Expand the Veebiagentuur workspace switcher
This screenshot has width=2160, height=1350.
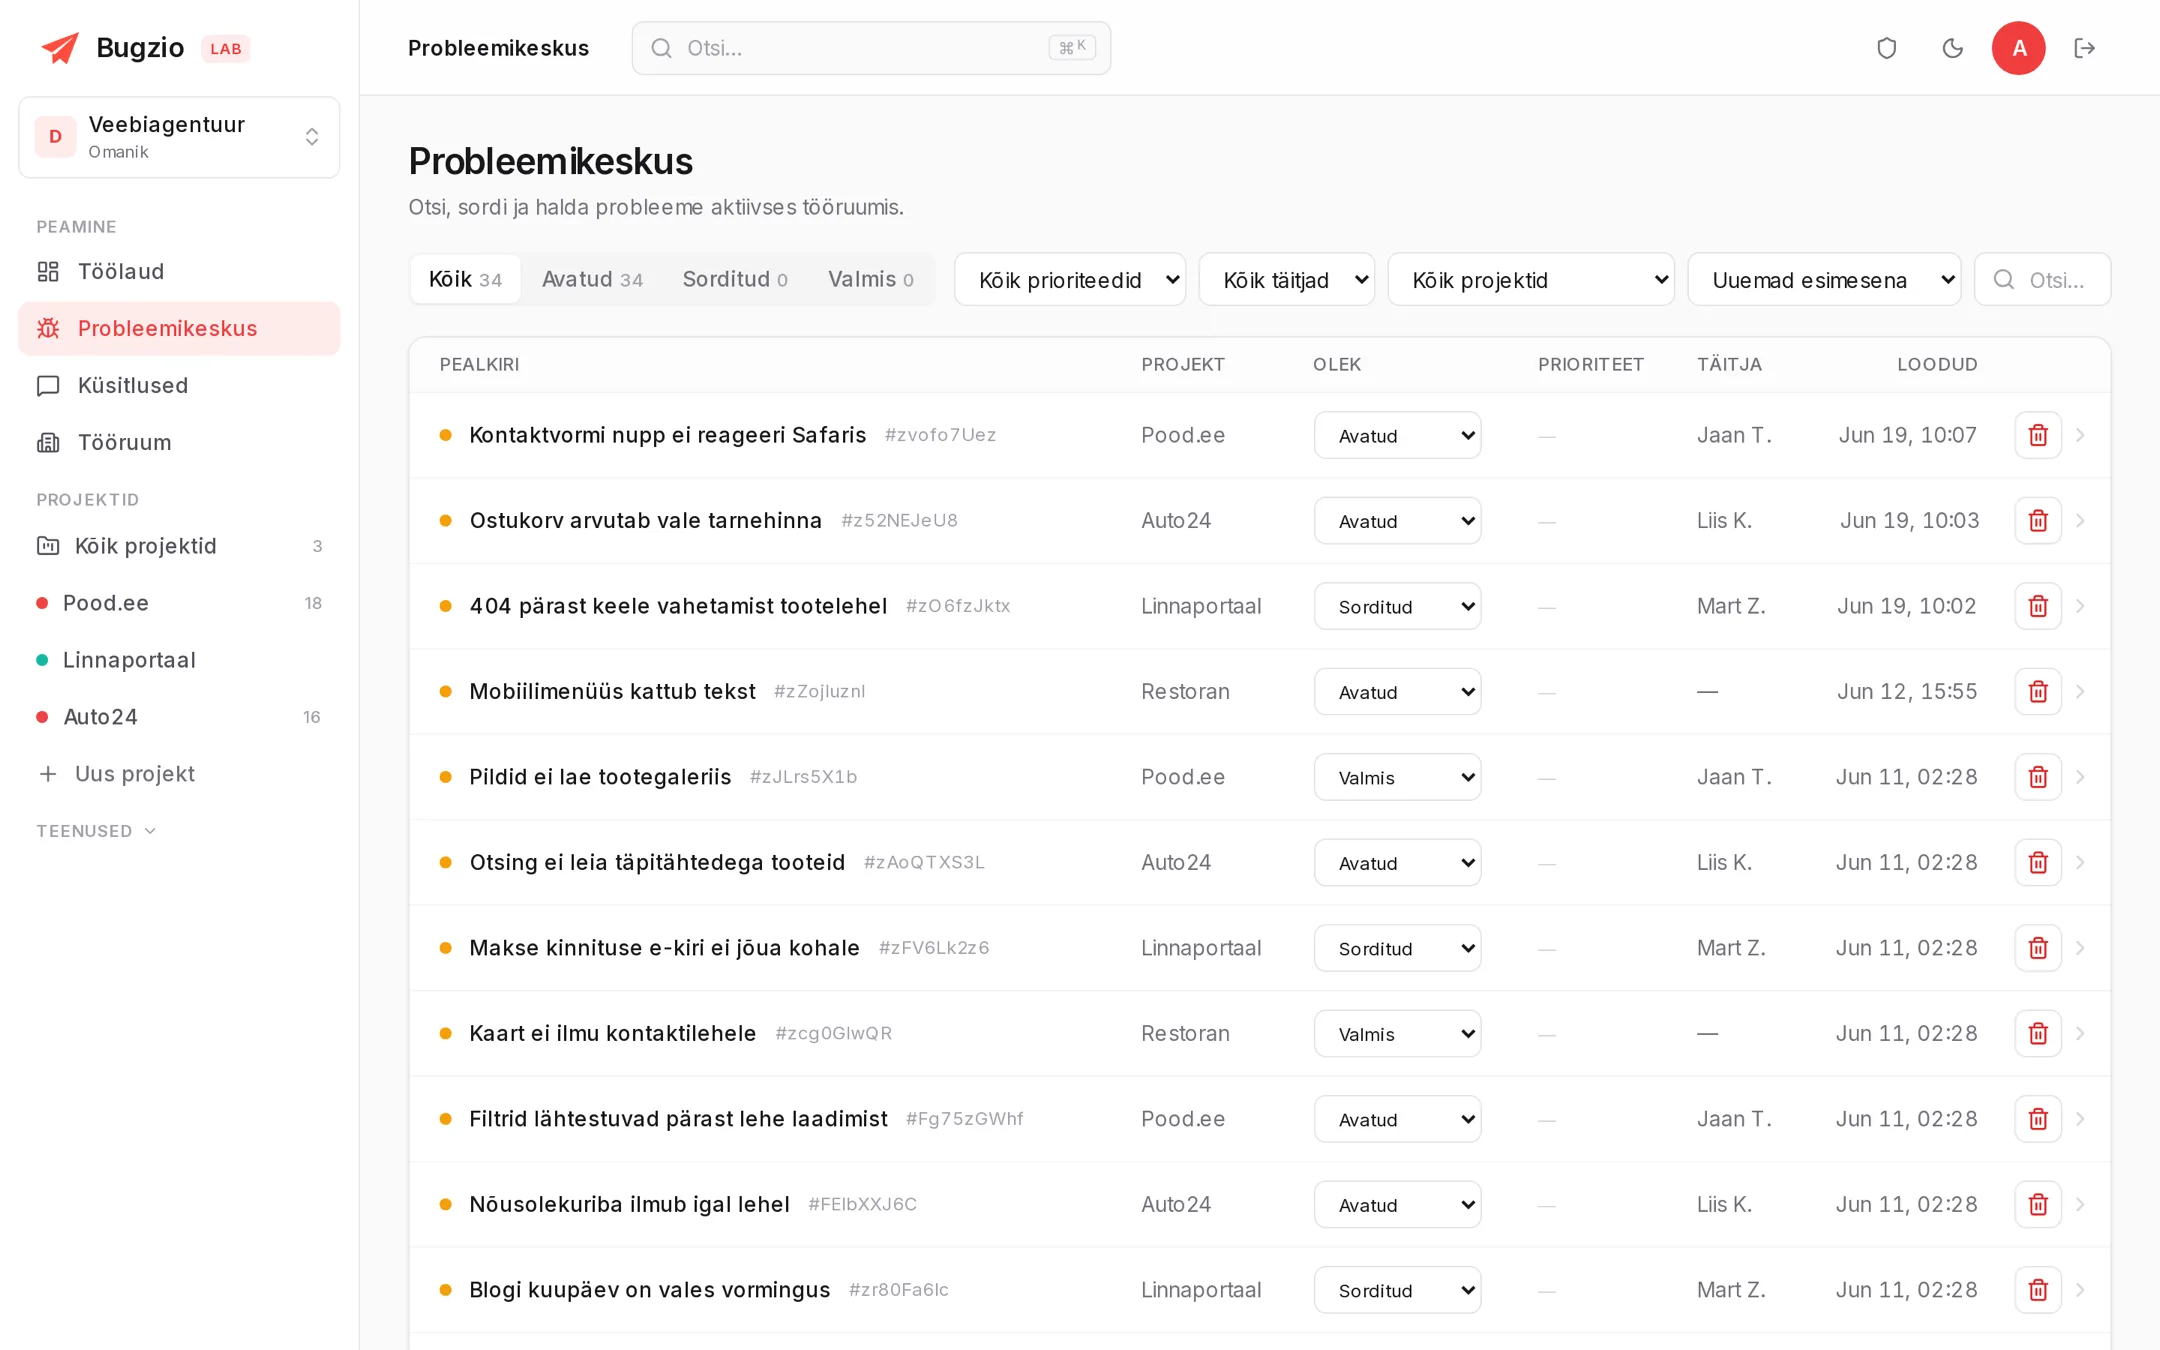[179, 137]
